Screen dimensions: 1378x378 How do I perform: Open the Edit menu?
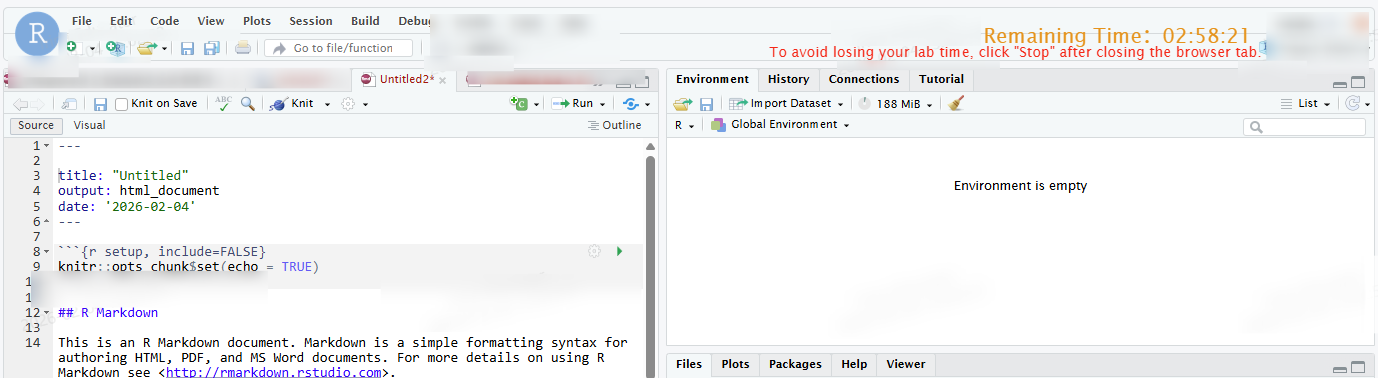click(x=121, y=20)
